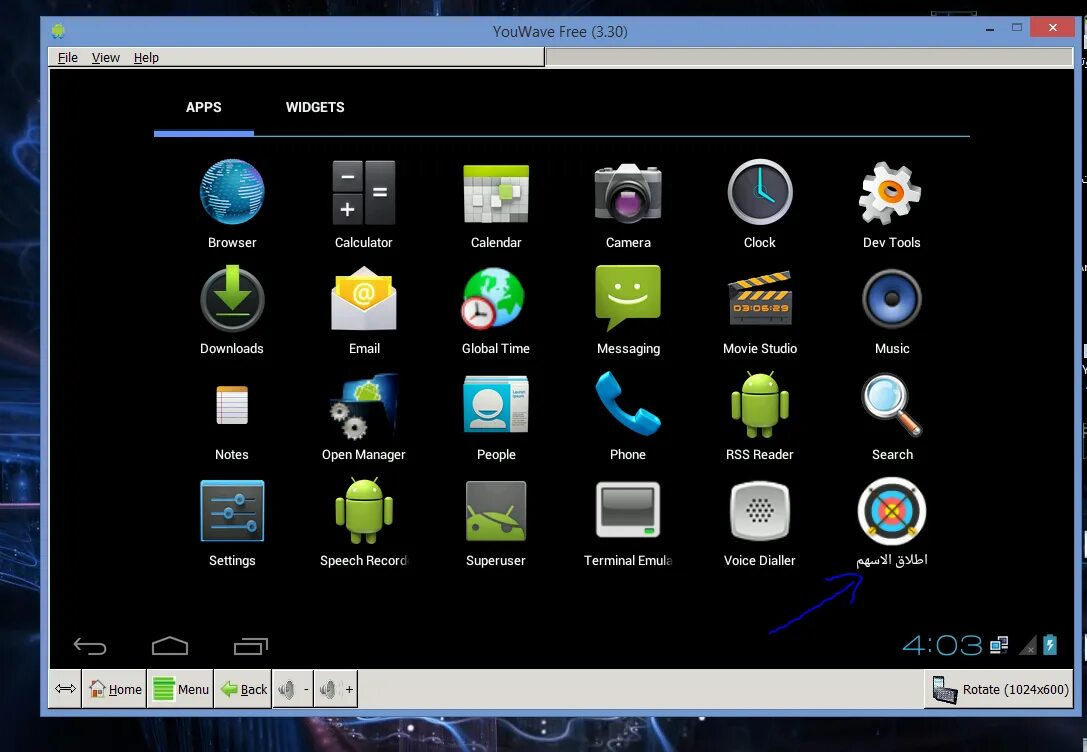The height and width of the screenshot is (752, 1087).
Task: Switch to the APPS tab
Action: pyautogui.click(x=203, y=107)
